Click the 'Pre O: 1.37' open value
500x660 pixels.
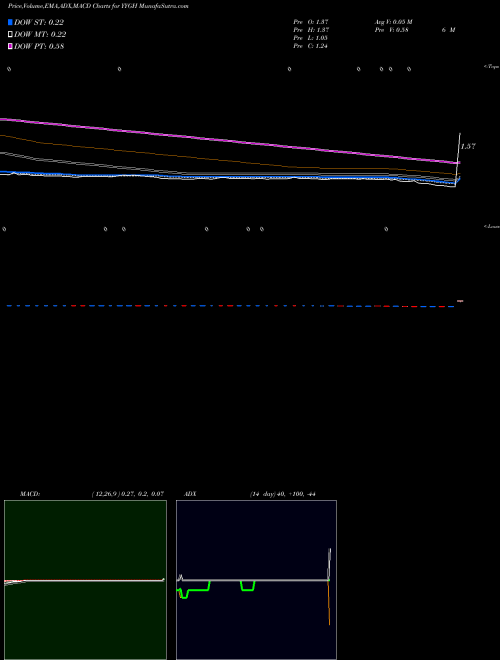pyautogui.click(x=311, y=22)
